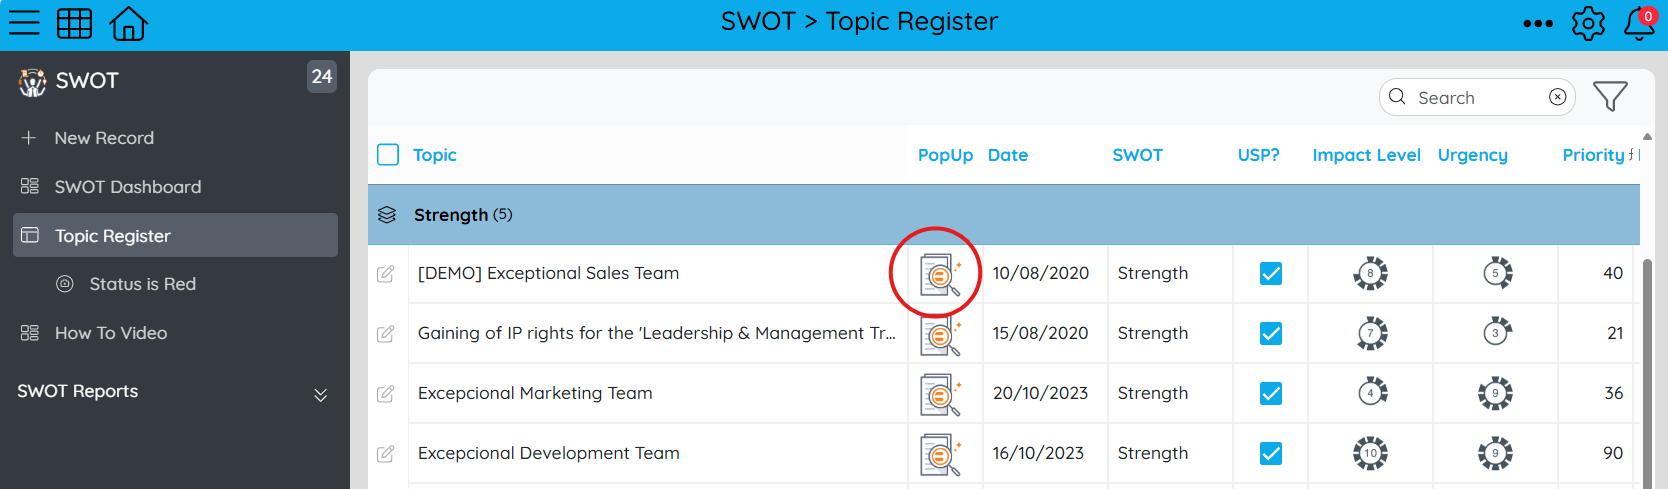Edit the Excepcional Development Team record
Viewport: 1668px width, 489px height.
(385, 454)
